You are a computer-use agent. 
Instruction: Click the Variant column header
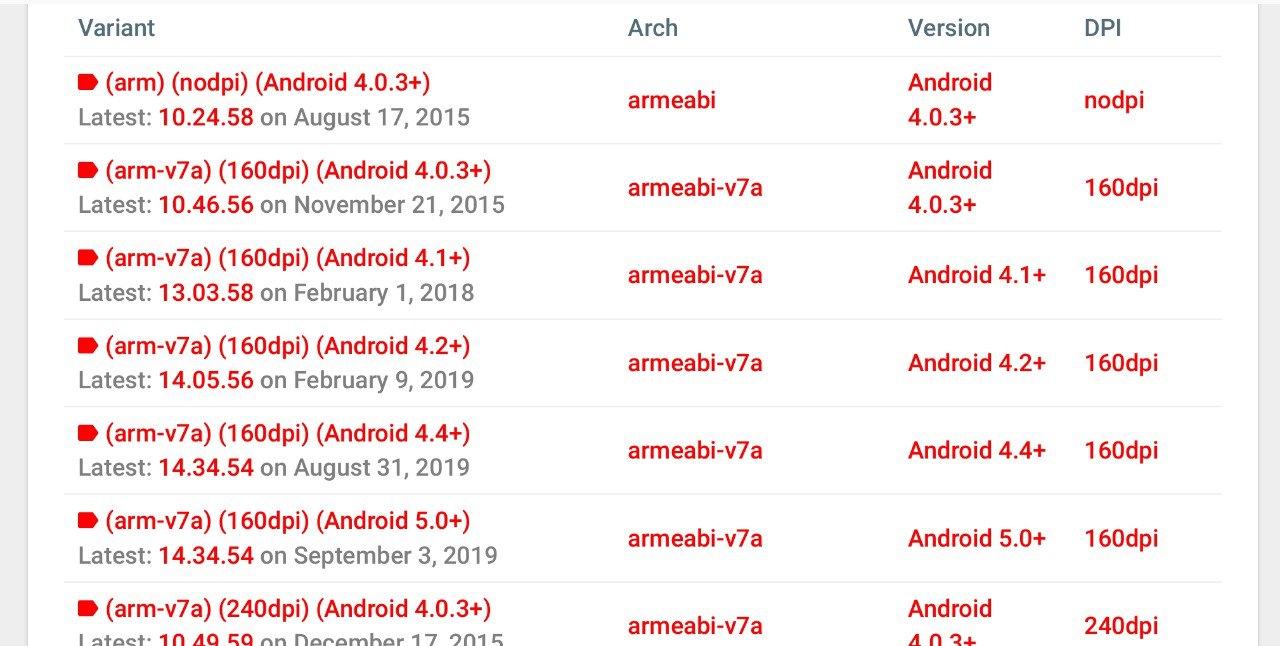point(116,28)
